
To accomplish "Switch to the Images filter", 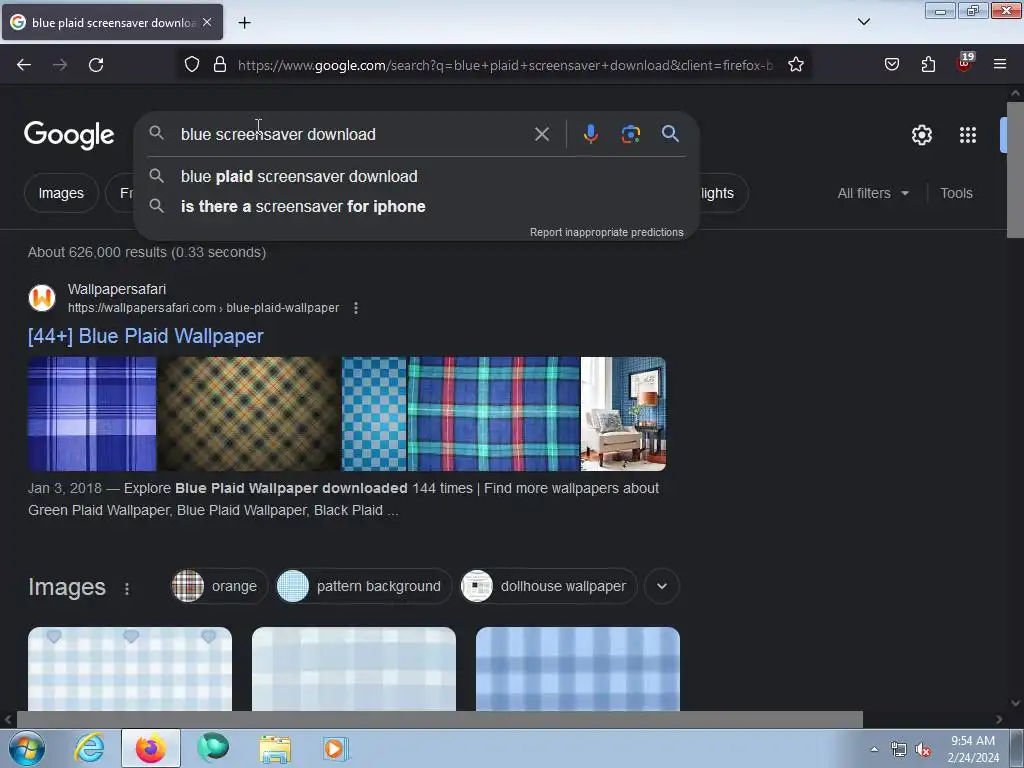I will [x=61, y=193].
